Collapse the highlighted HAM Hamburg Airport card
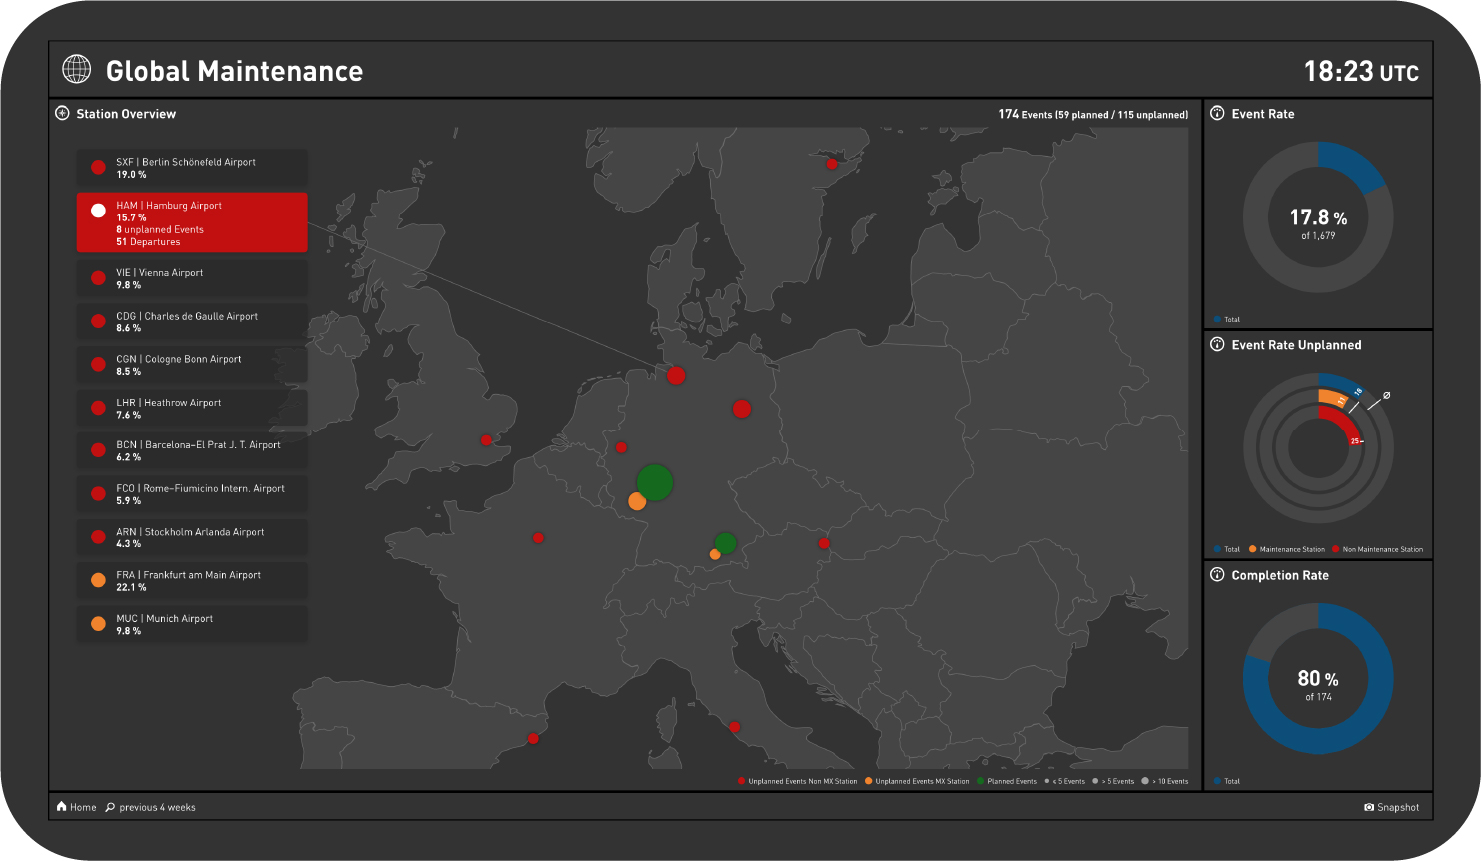1481x861 pixels. tap(192, 223)
